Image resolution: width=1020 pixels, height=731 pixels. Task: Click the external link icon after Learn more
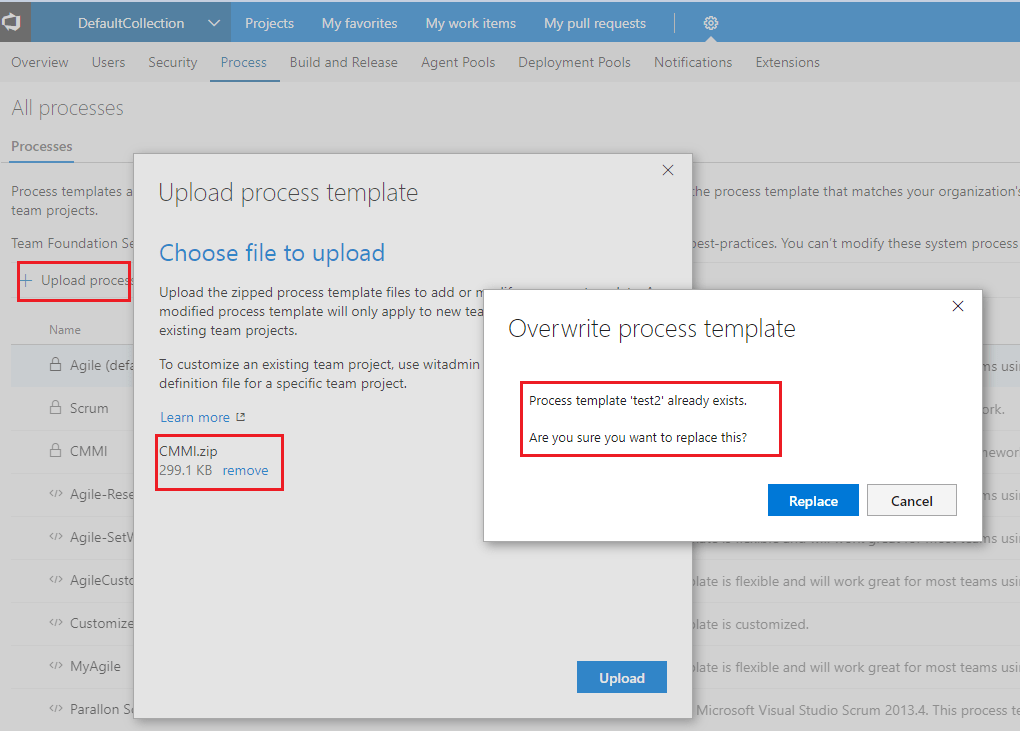[238, 417]
